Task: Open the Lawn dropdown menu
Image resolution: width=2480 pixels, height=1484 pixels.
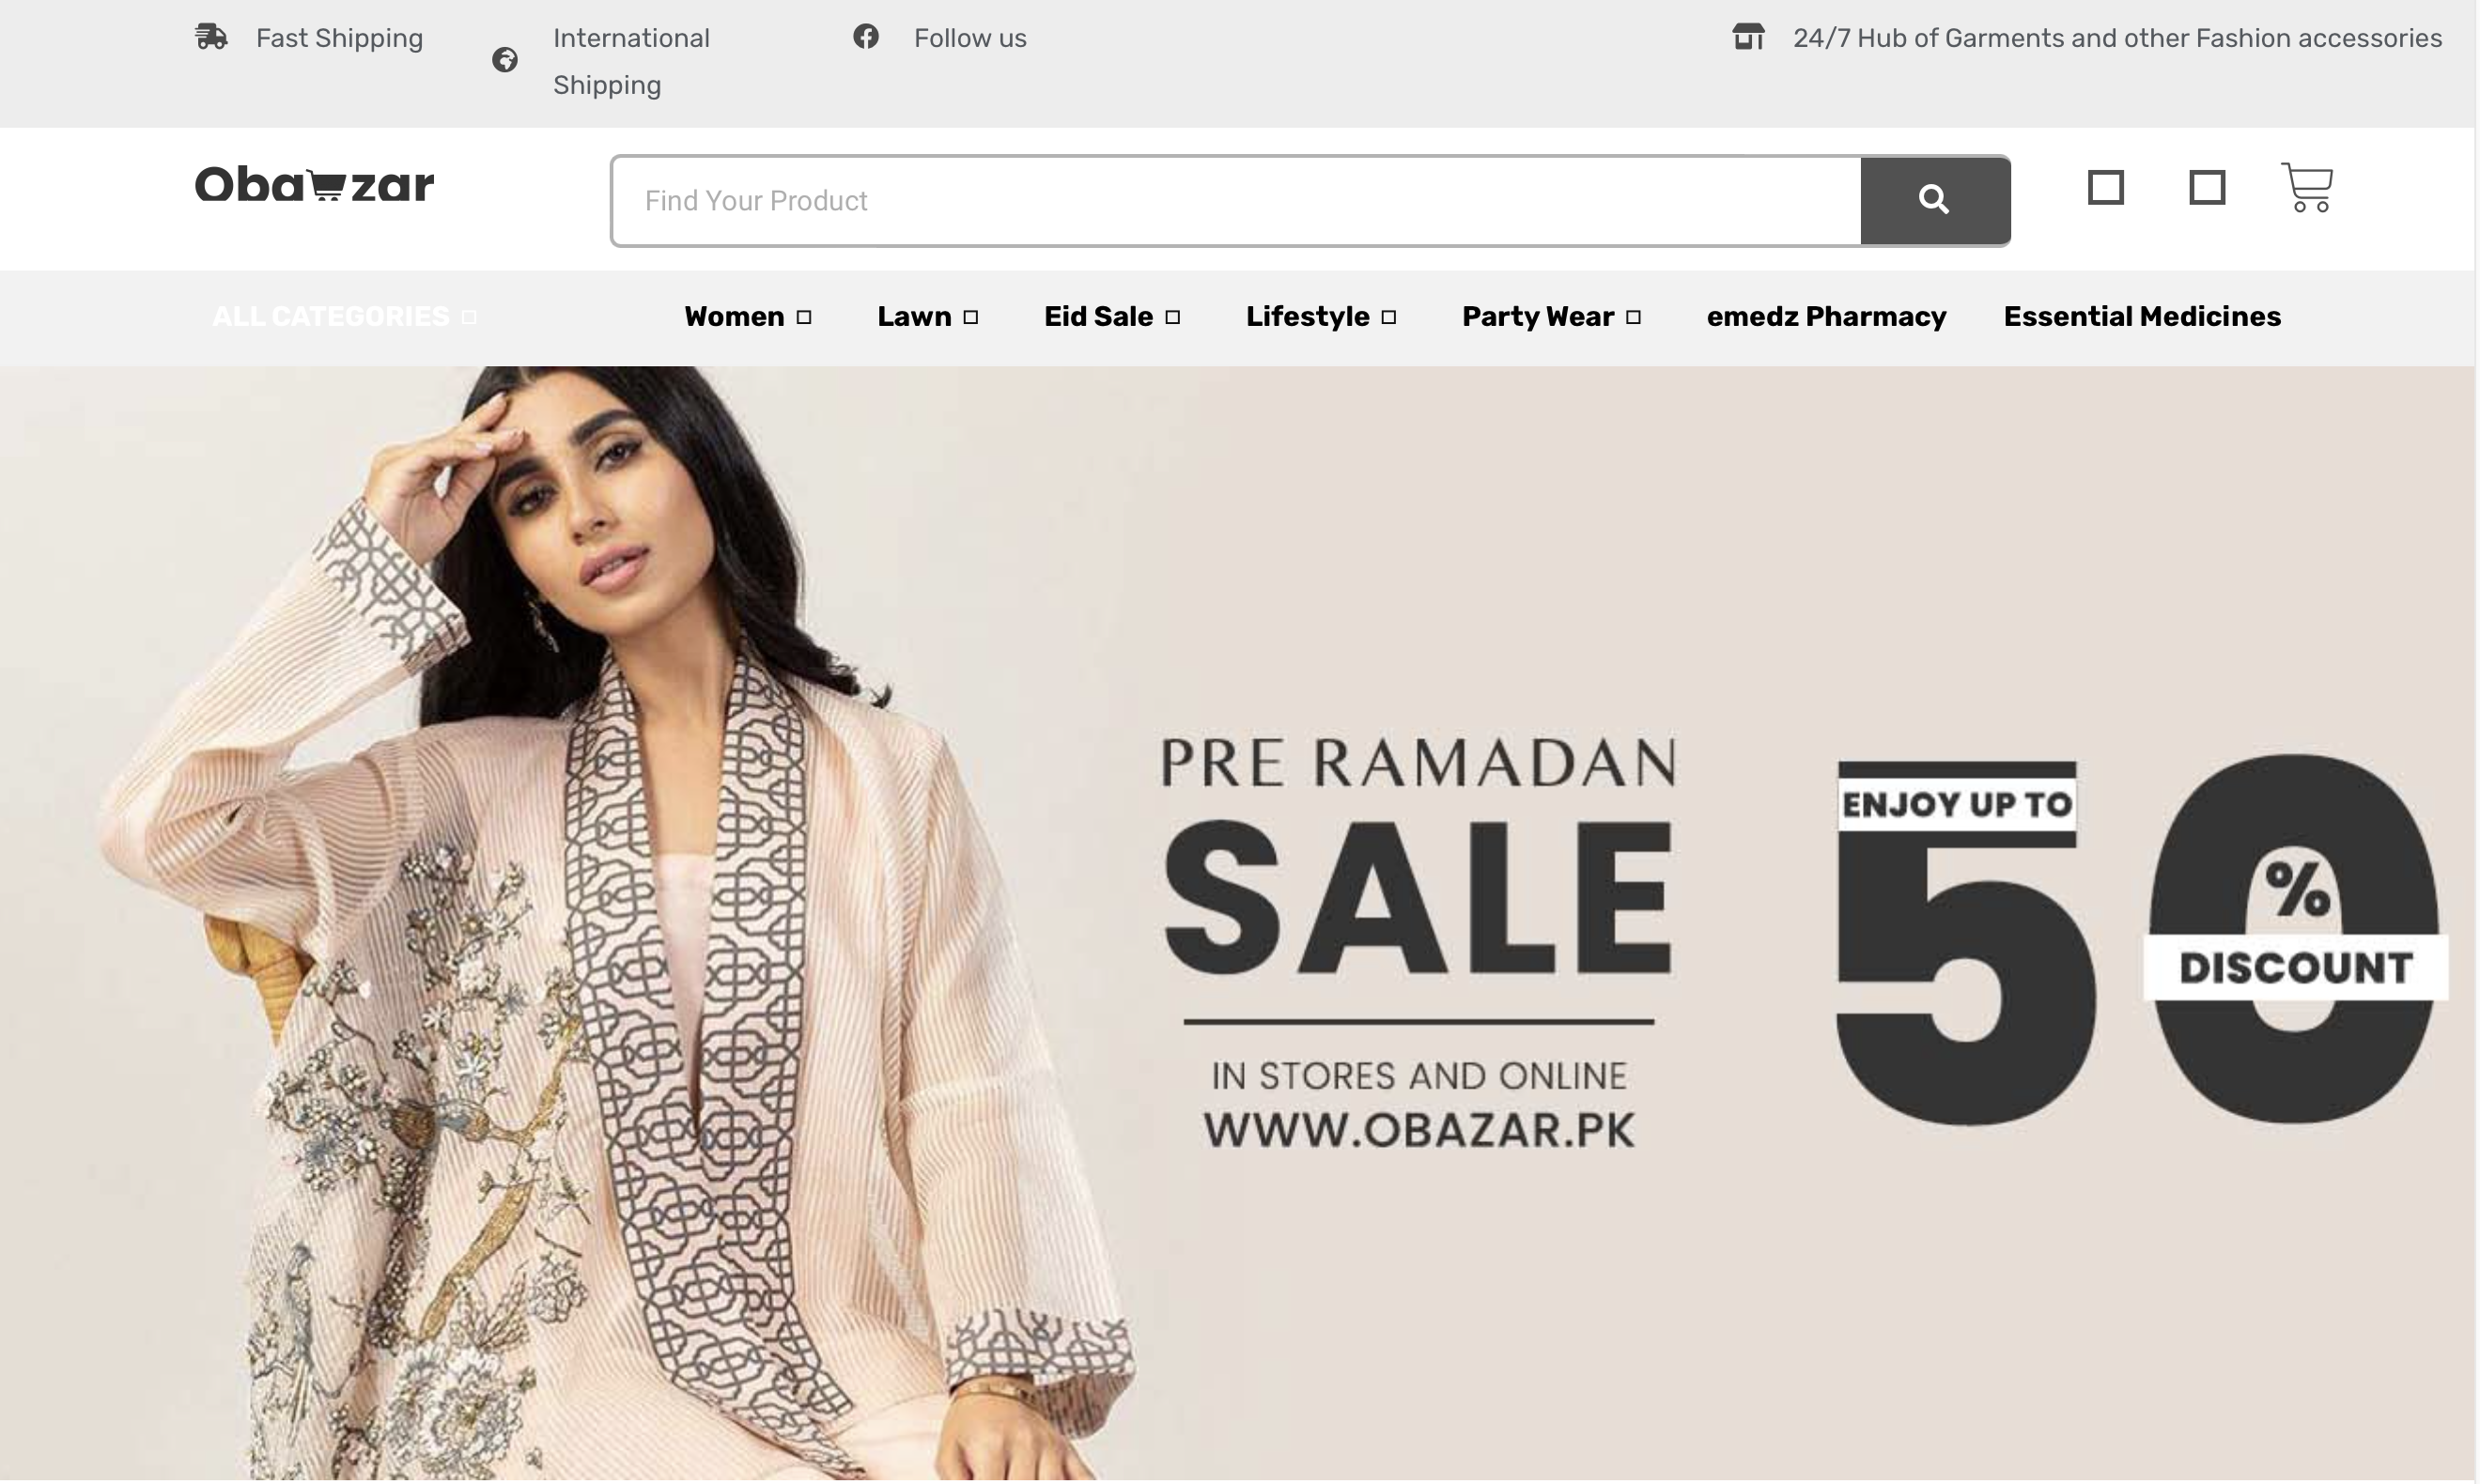Action: 927,317
